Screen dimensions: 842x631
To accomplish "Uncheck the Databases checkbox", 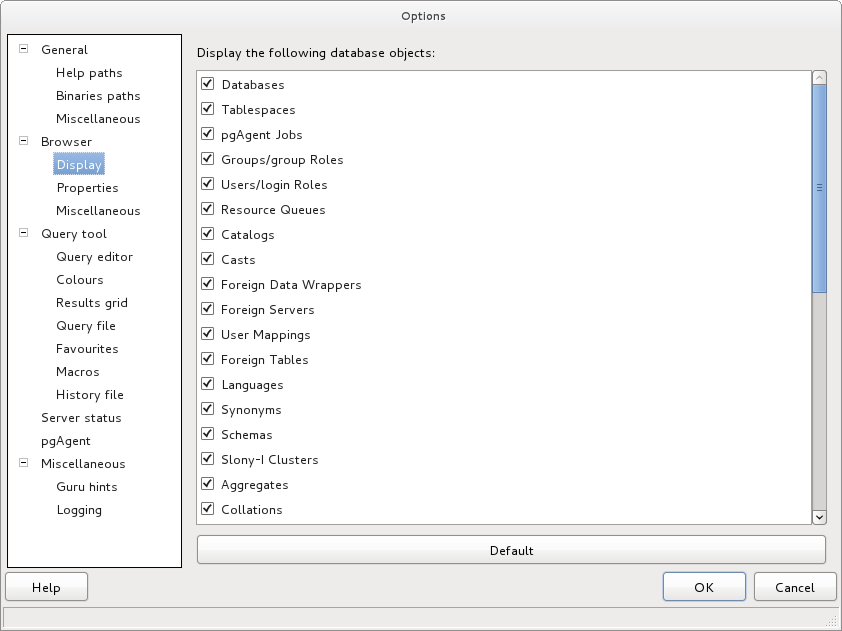I will click(x=208, y=84).
